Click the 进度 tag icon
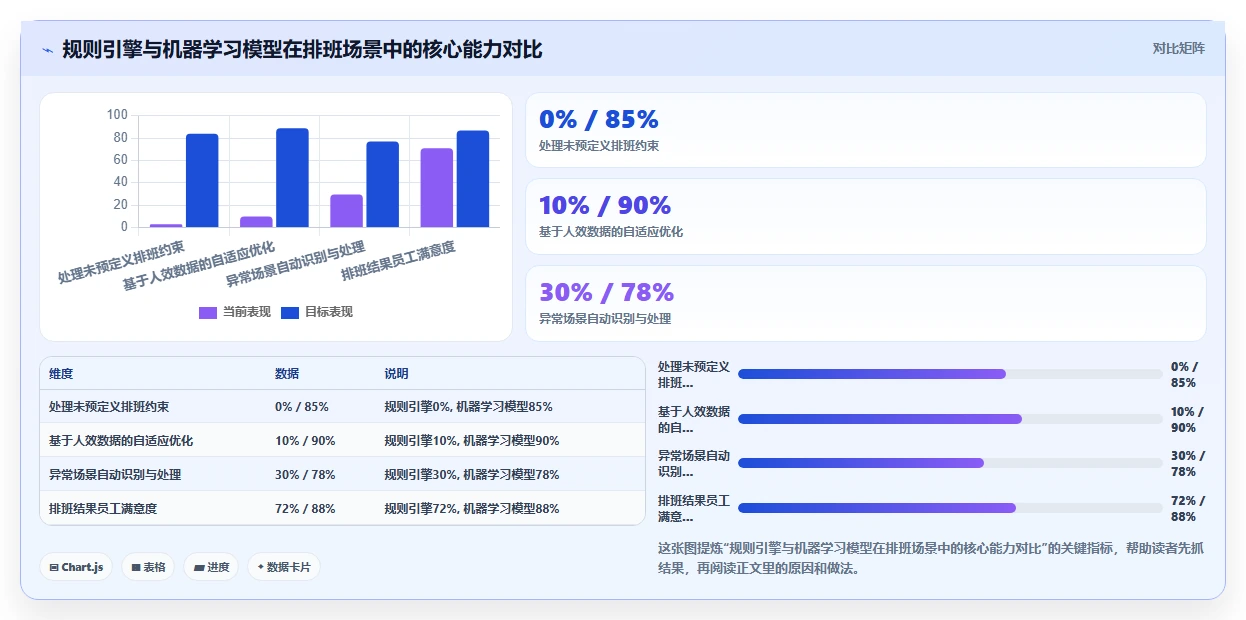 coord(199,567)
